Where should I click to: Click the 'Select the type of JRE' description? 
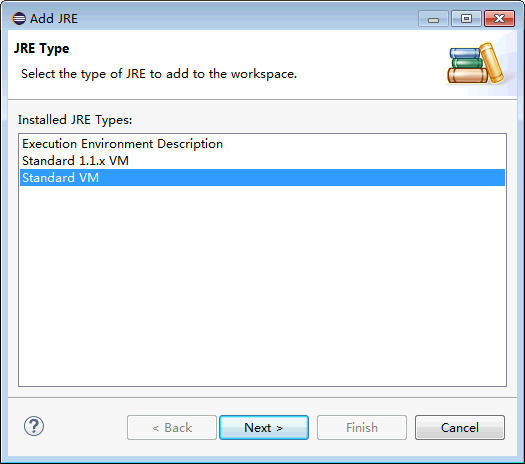pyautogui.click(x=159, y=74)
